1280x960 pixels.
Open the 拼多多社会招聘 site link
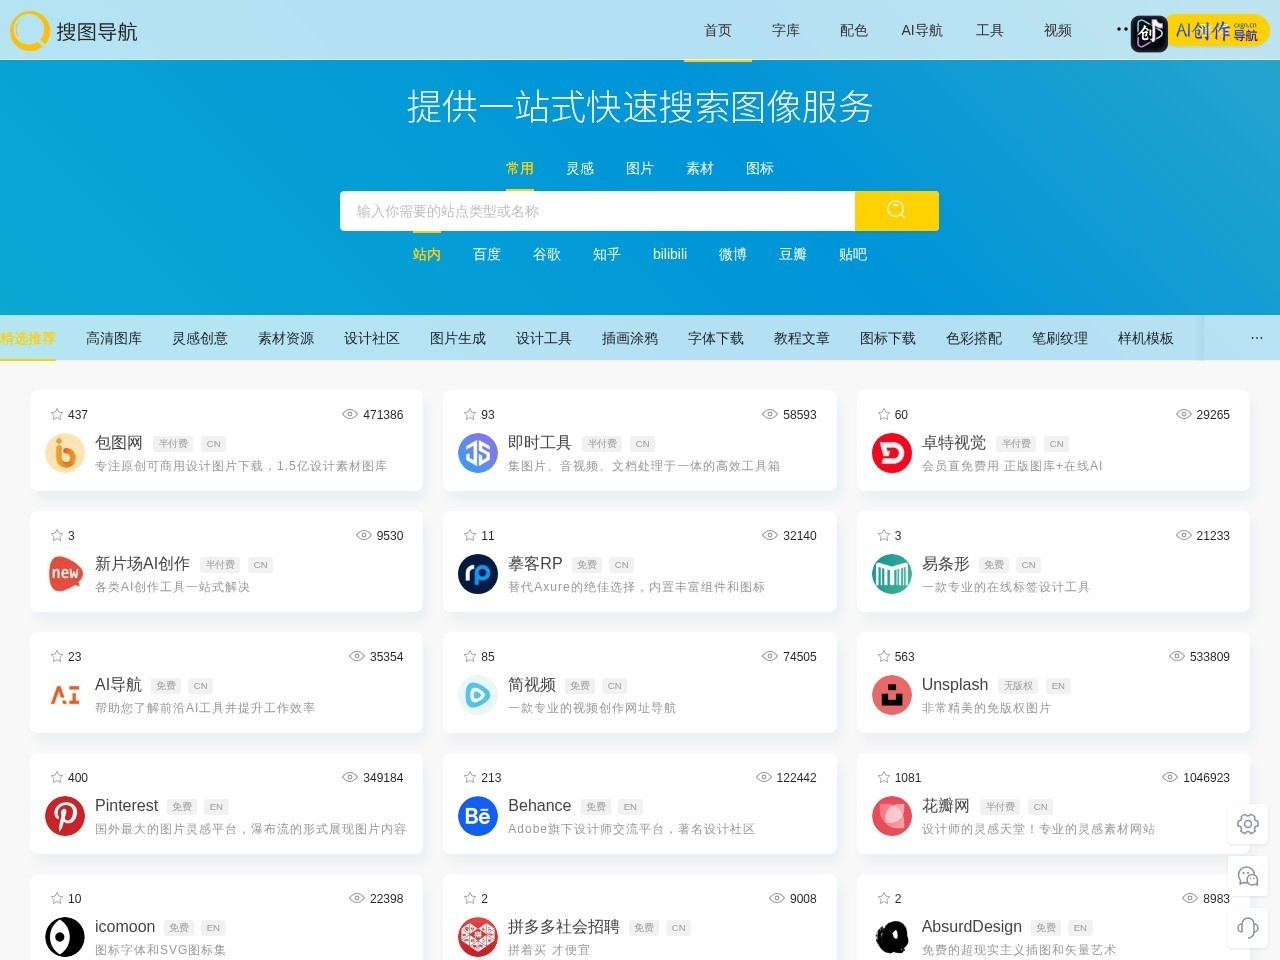pos(564,926)
